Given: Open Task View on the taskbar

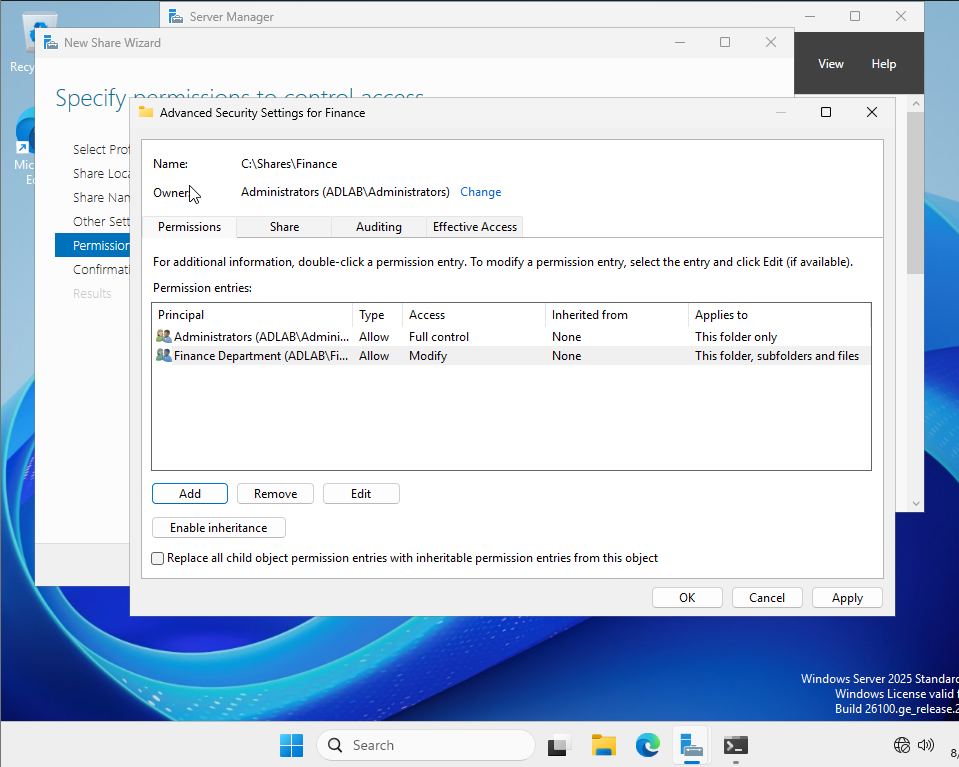Looking at the screenshot, I should click(559, 745).
